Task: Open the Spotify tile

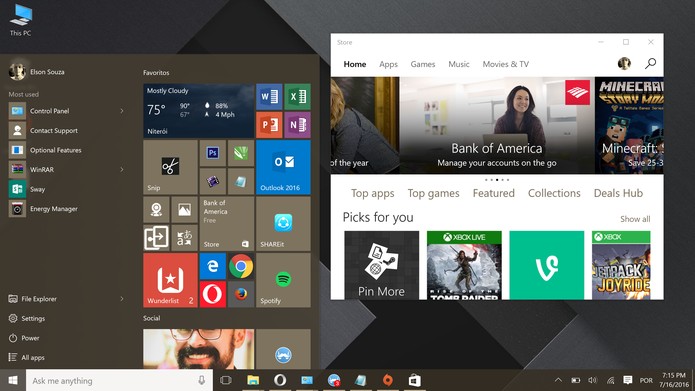Action: [283, 280]
